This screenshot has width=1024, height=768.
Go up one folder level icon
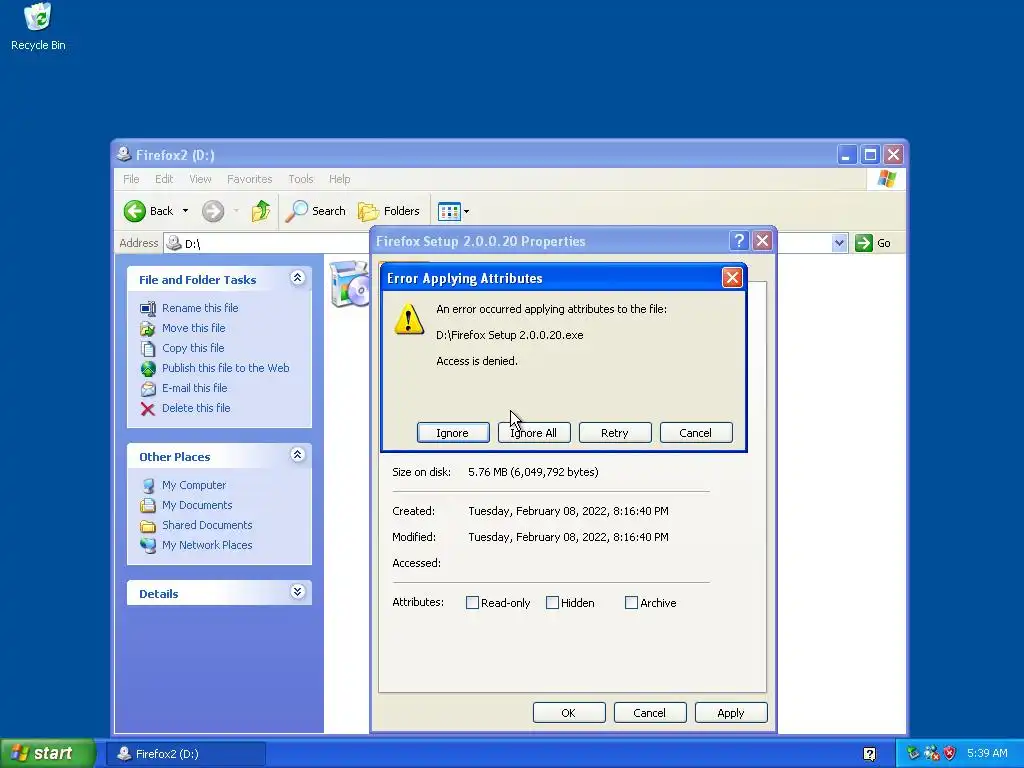click(261, 211)
